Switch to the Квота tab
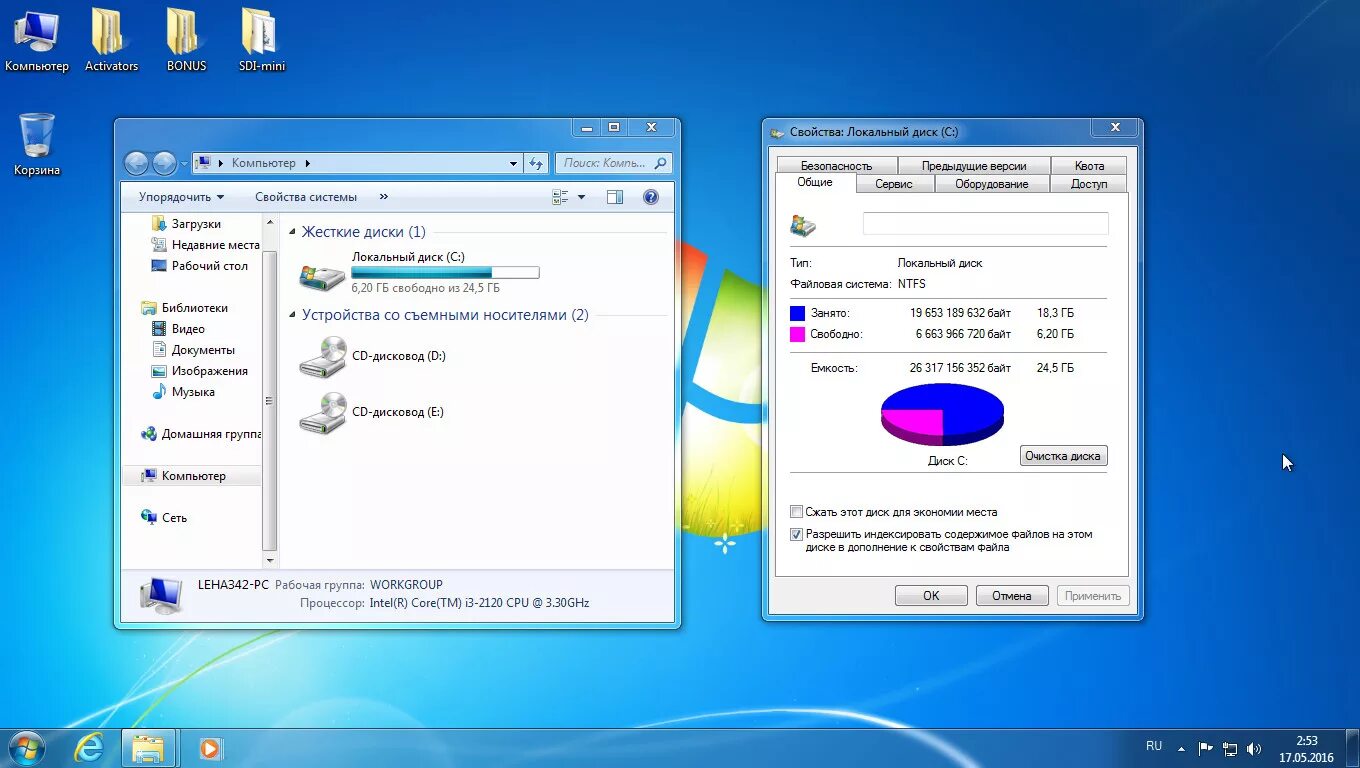Viewport: 1360px width, 768px height. (1089, 166)
